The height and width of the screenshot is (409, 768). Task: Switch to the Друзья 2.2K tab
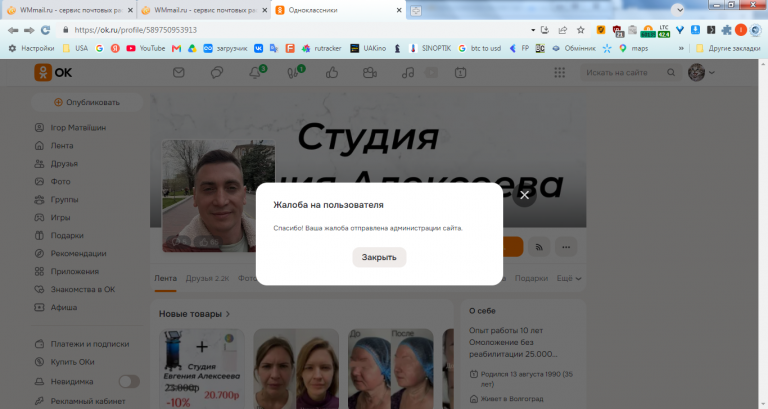[x=207, y=278]
